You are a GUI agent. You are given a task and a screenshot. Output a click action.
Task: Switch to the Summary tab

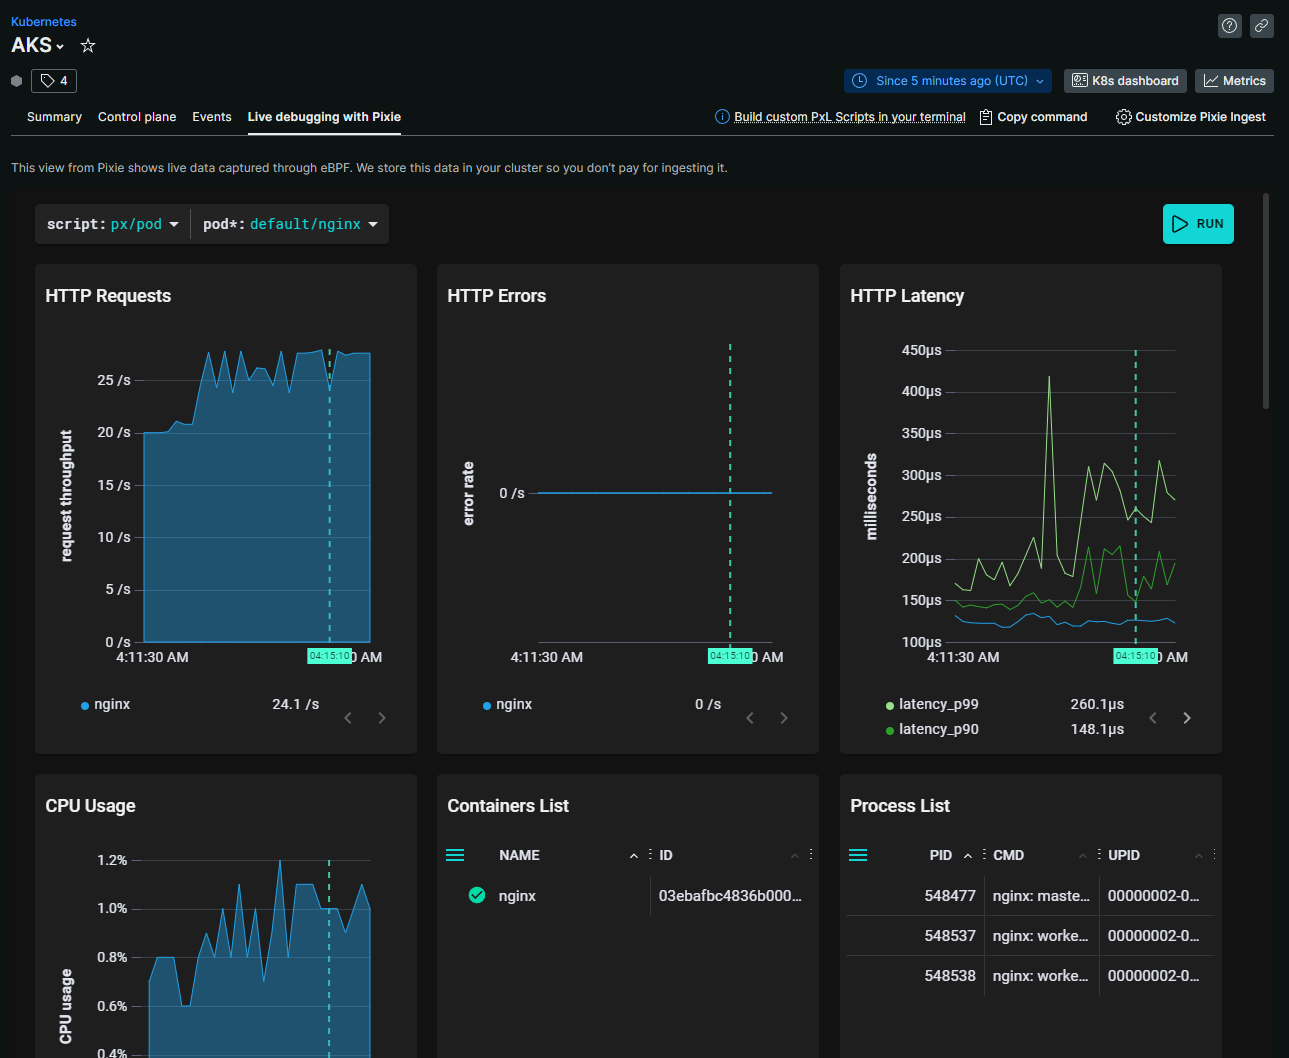click(54, 117)
